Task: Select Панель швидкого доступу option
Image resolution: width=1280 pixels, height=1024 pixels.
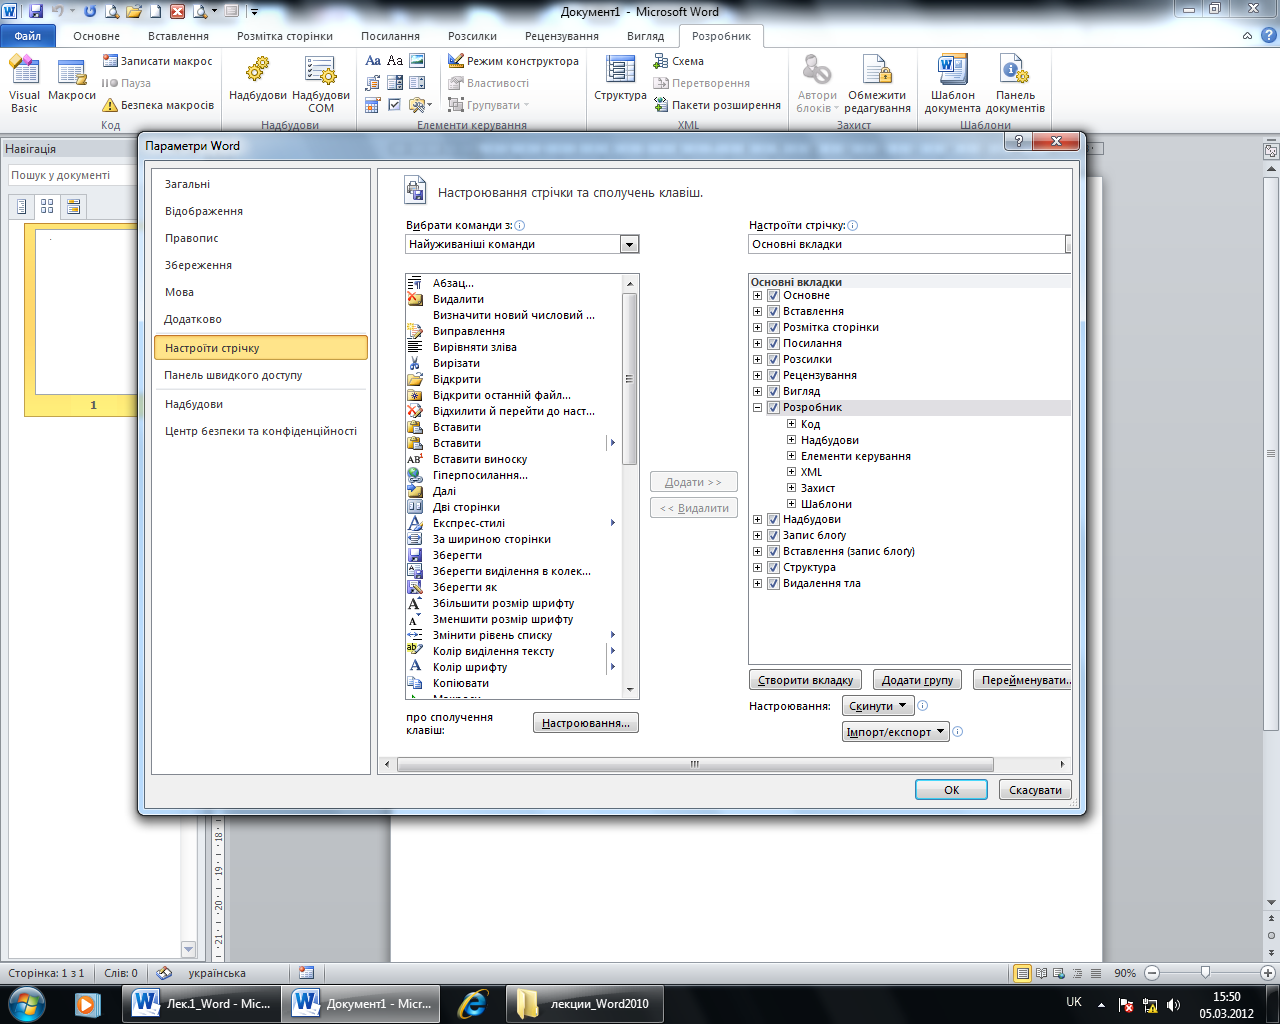Action: coord(260,375)
